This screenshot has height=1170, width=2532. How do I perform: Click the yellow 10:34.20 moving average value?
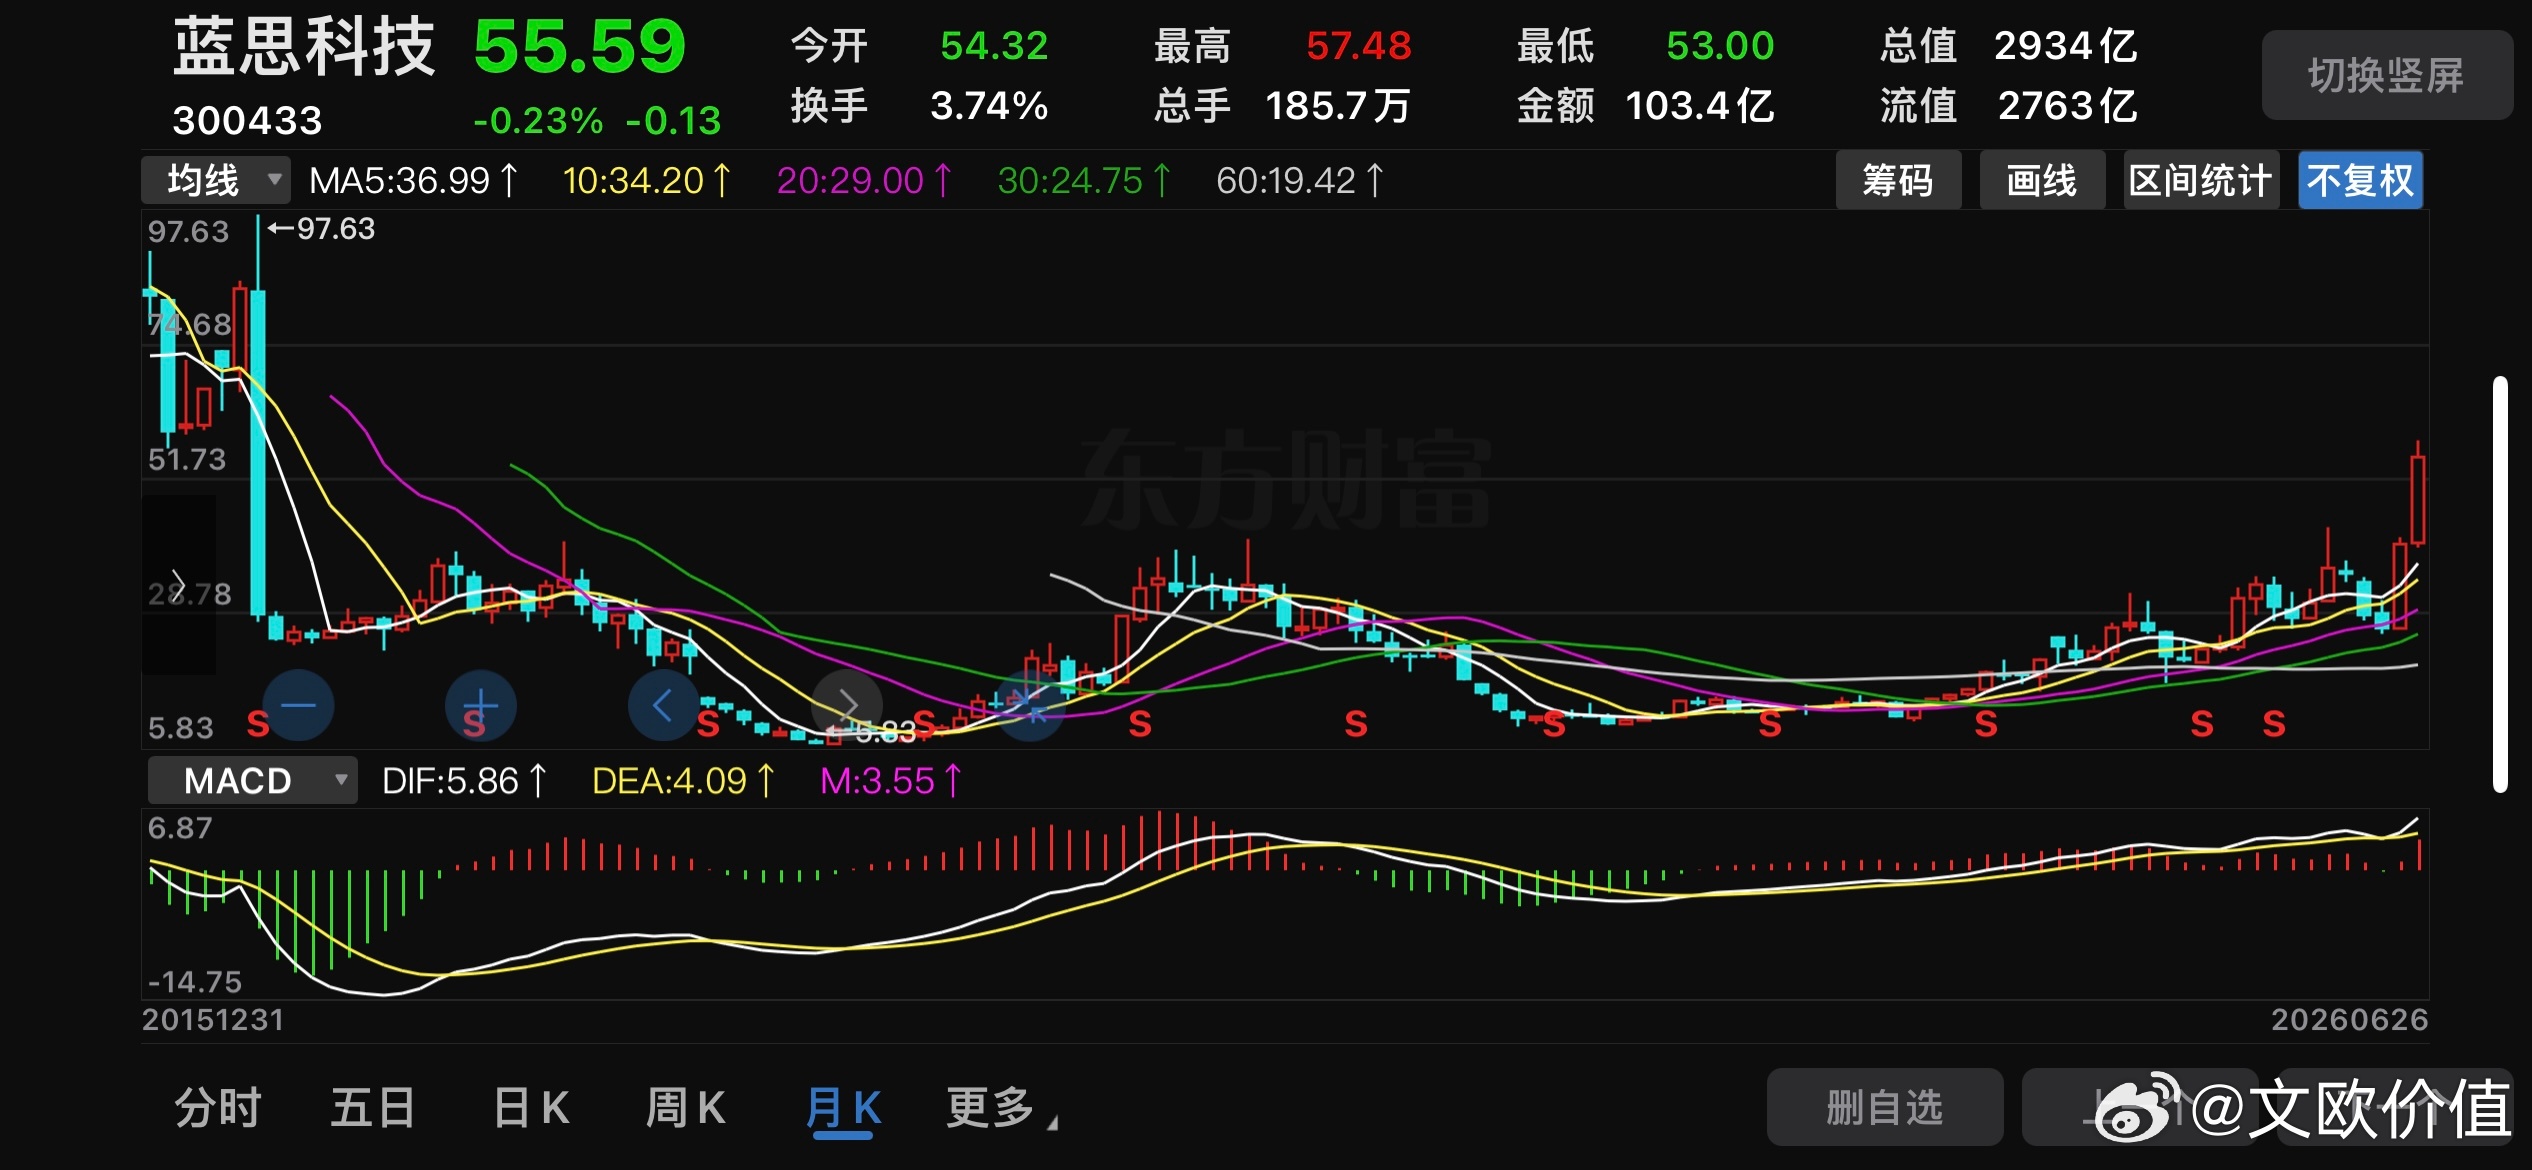[x=647, y=181]
